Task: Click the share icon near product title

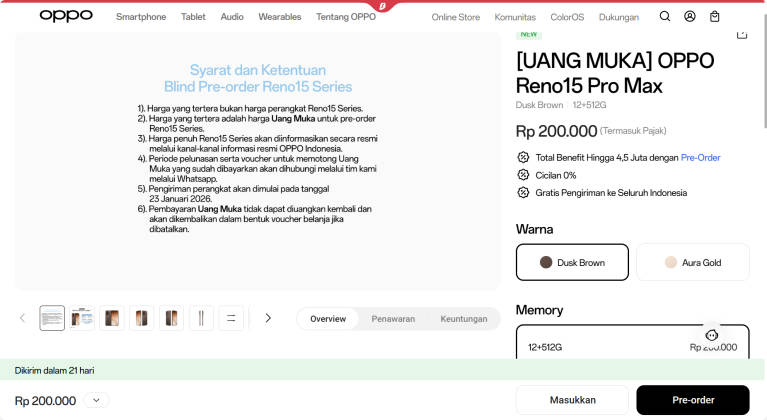Action: [742, 34]
